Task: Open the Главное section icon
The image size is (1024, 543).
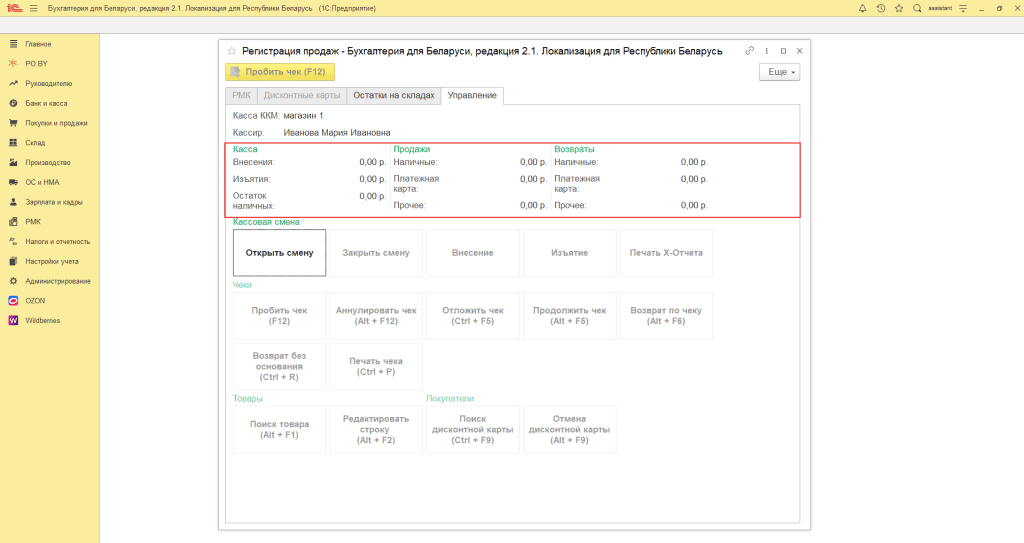Action: pyautogui.click(x=13, y=44)
